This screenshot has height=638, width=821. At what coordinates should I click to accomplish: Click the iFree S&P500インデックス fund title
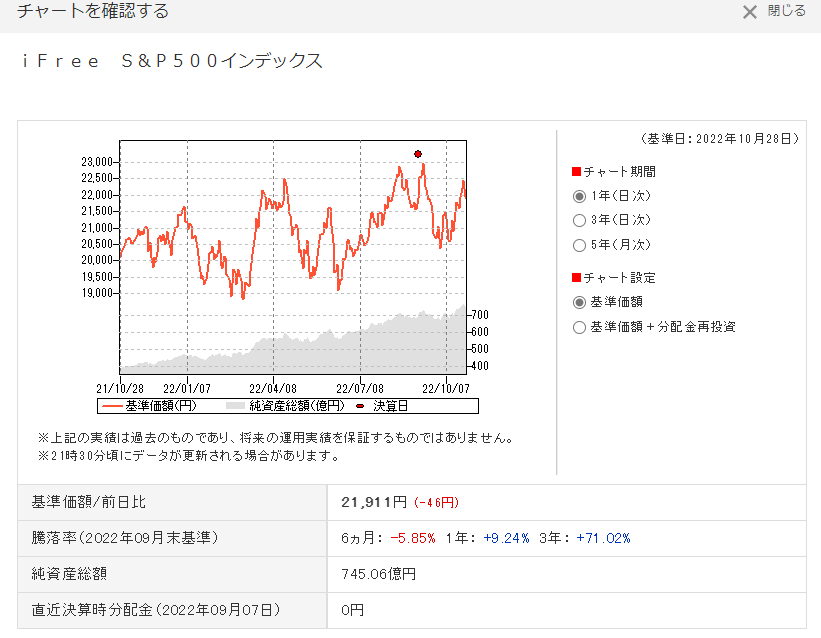pyautogui.click(x=172, y=61)
